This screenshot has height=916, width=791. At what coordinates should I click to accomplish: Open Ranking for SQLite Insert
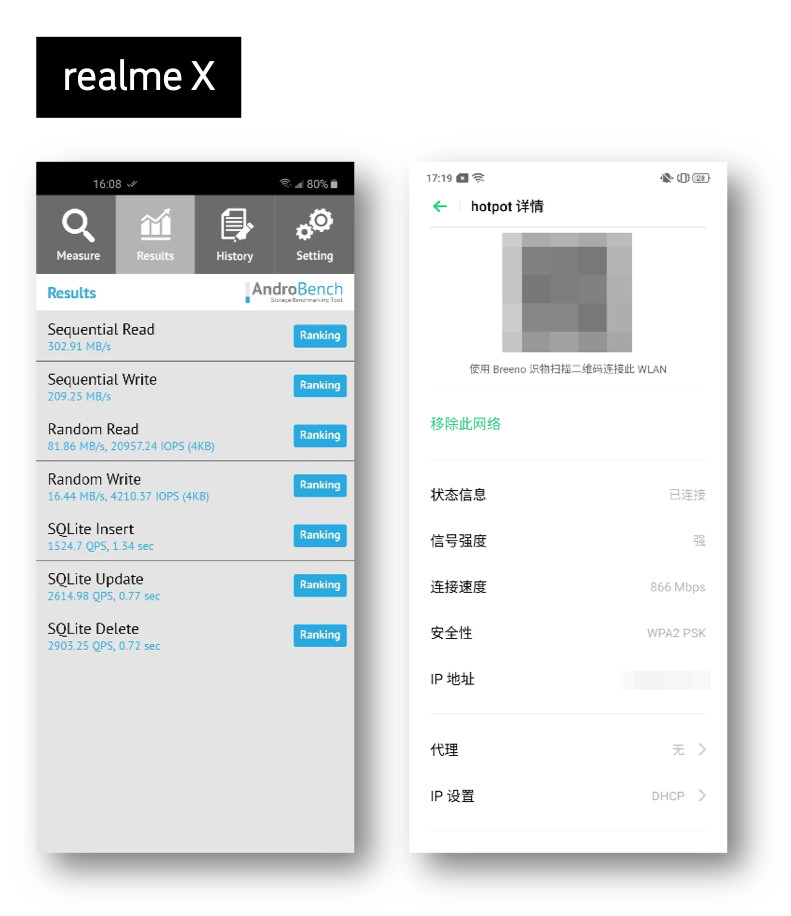pos(320,535)
